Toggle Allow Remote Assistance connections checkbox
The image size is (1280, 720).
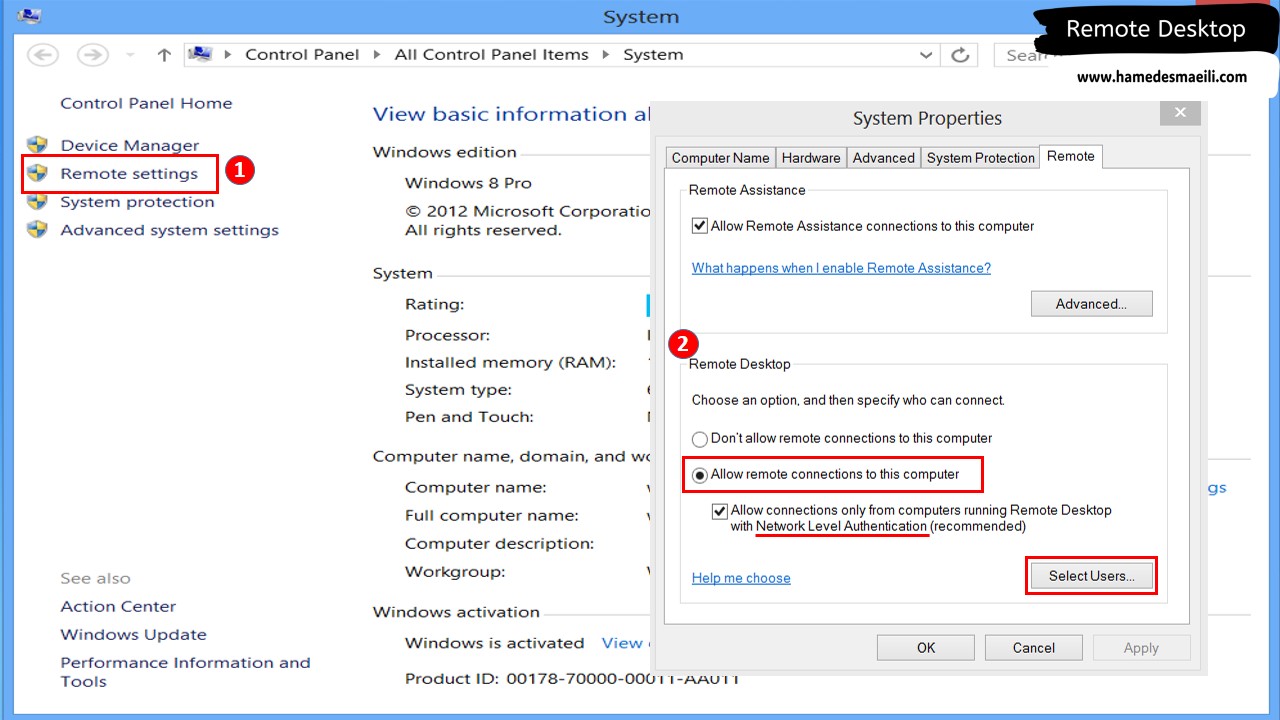point(700,226)
